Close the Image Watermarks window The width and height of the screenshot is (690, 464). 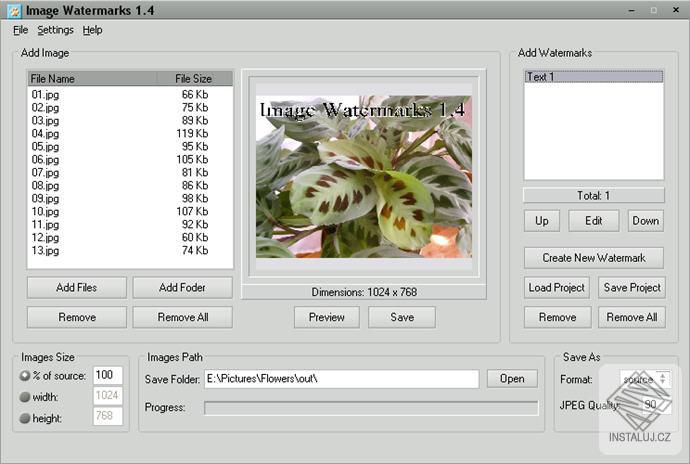[x=676, y=10]
